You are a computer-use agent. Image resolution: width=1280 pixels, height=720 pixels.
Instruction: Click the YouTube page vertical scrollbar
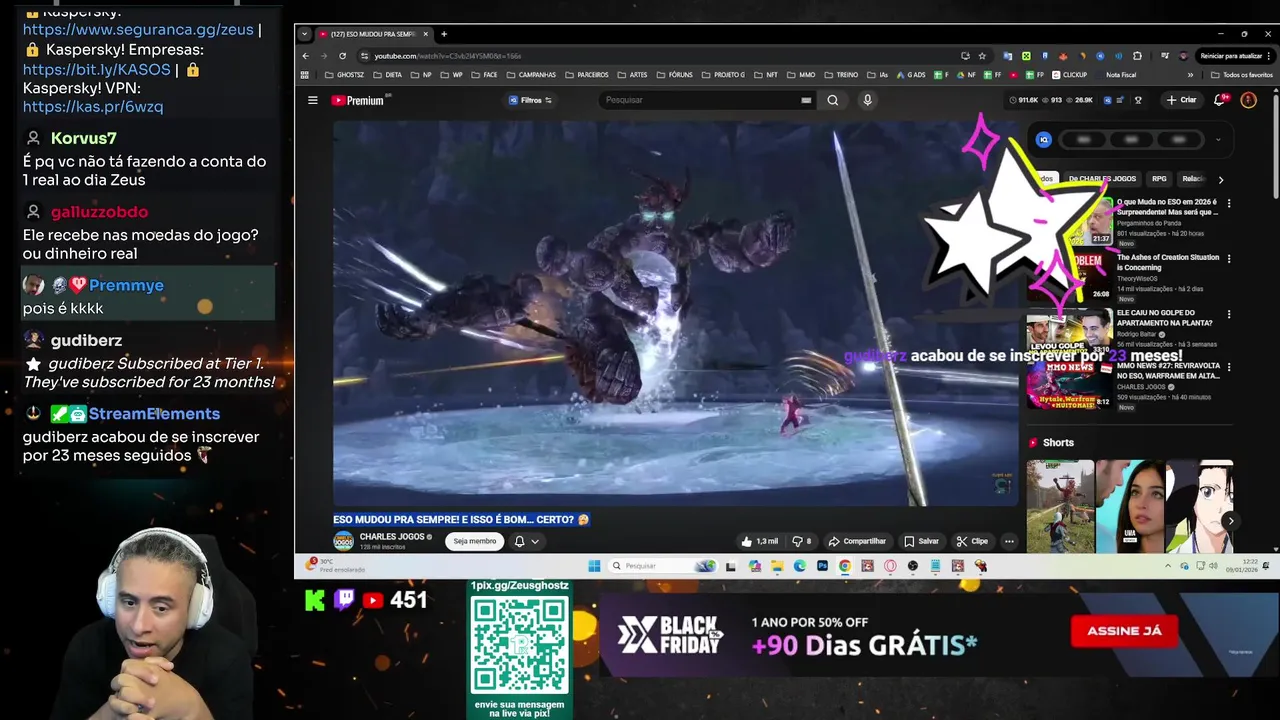pyautogui.click(x=1275, y=145)
